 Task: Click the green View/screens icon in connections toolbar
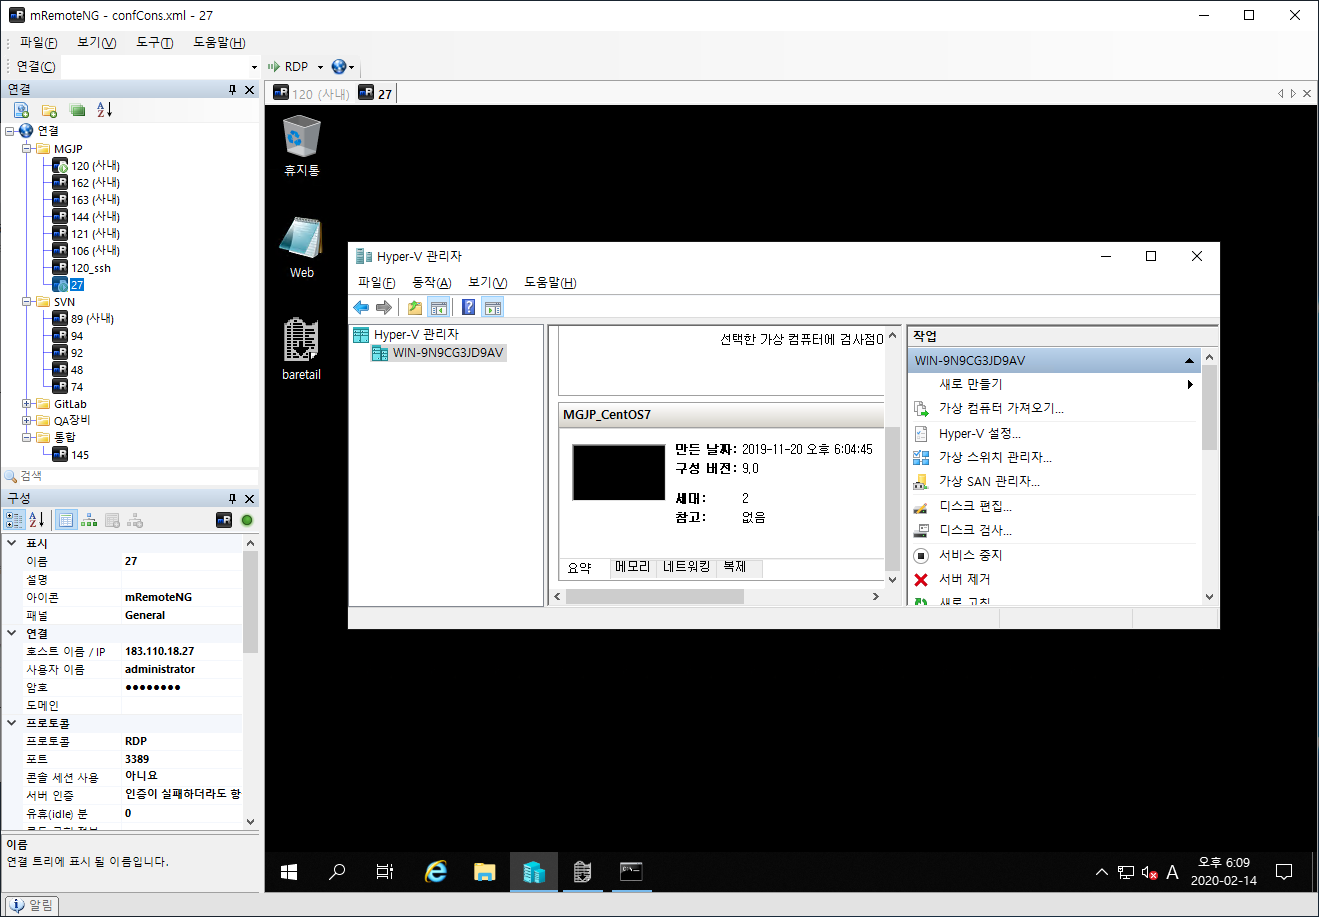(77, 110)
